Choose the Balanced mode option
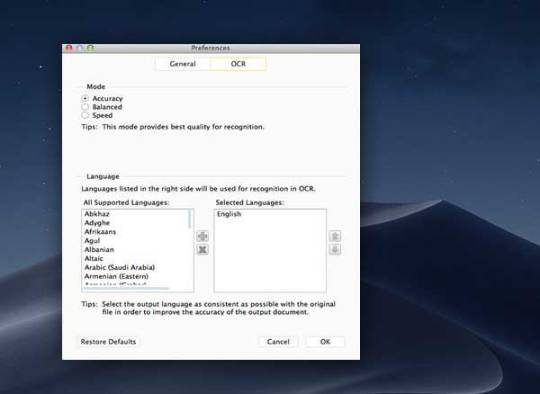540x394 pixels. click(x=85, y=107)
